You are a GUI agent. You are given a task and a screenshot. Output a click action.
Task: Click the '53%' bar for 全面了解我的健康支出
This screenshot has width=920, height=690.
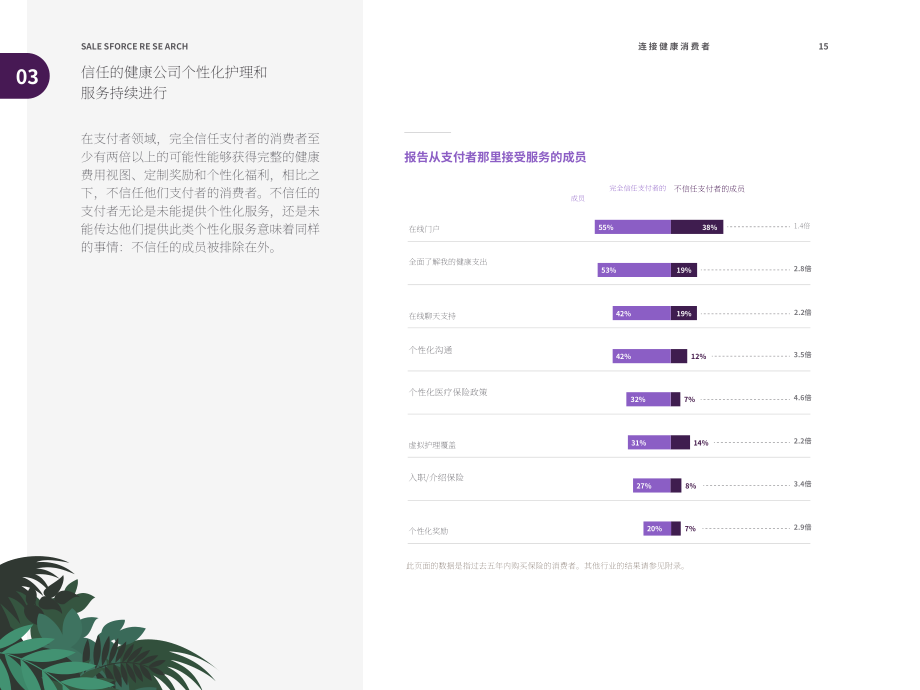634,270
